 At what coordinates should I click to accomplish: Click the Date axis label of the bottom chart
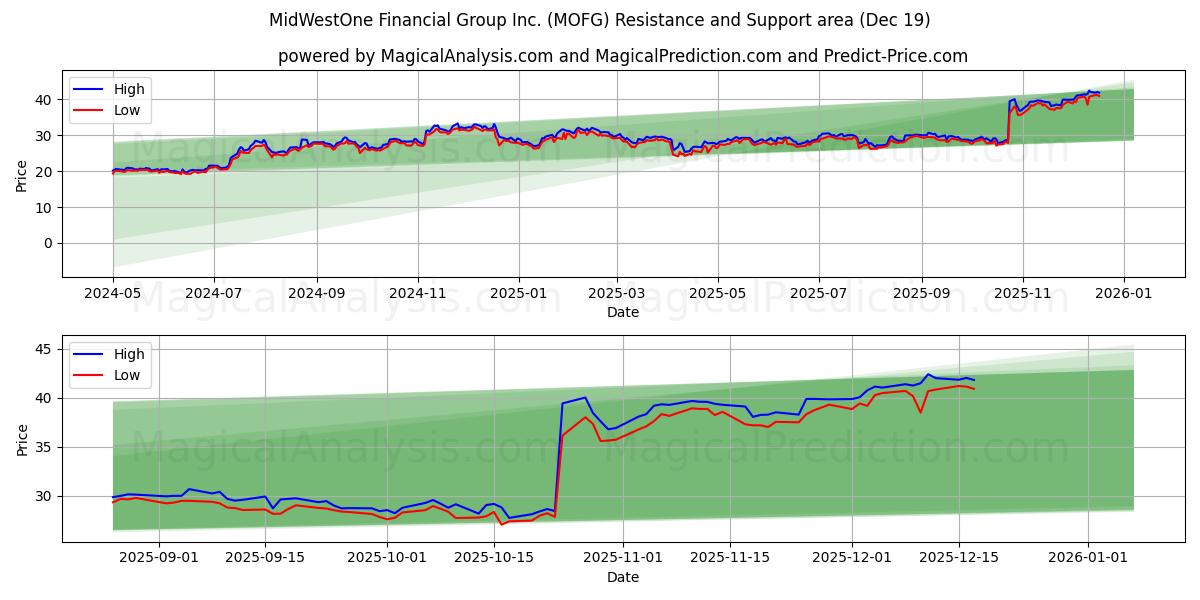pyautogui.click(x=622, y=577)
